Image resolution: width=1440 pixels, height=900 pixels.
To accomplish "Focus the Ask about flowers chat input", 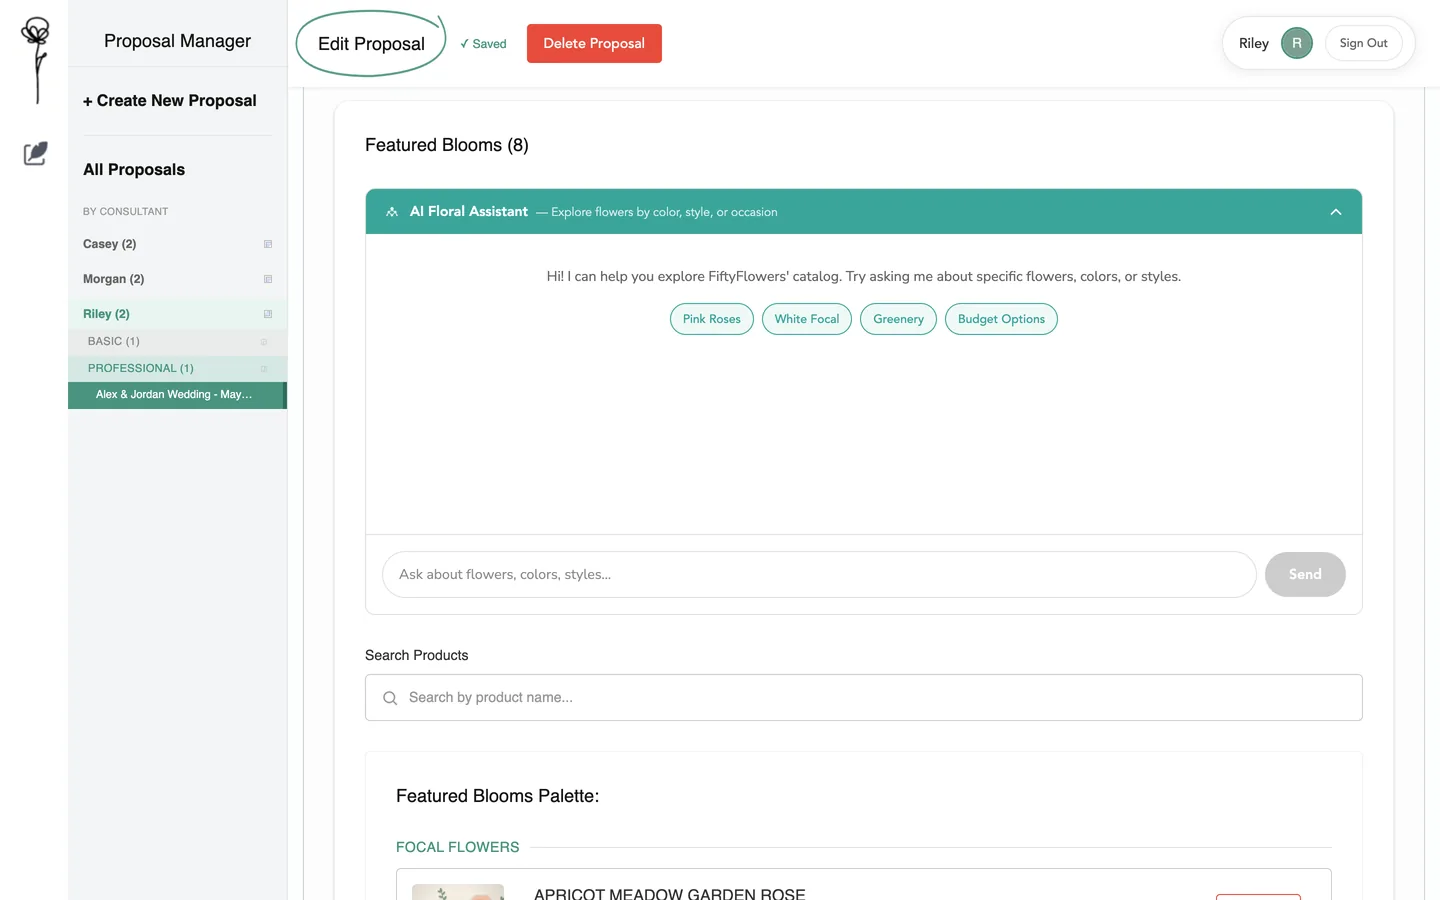I will 819,575.
